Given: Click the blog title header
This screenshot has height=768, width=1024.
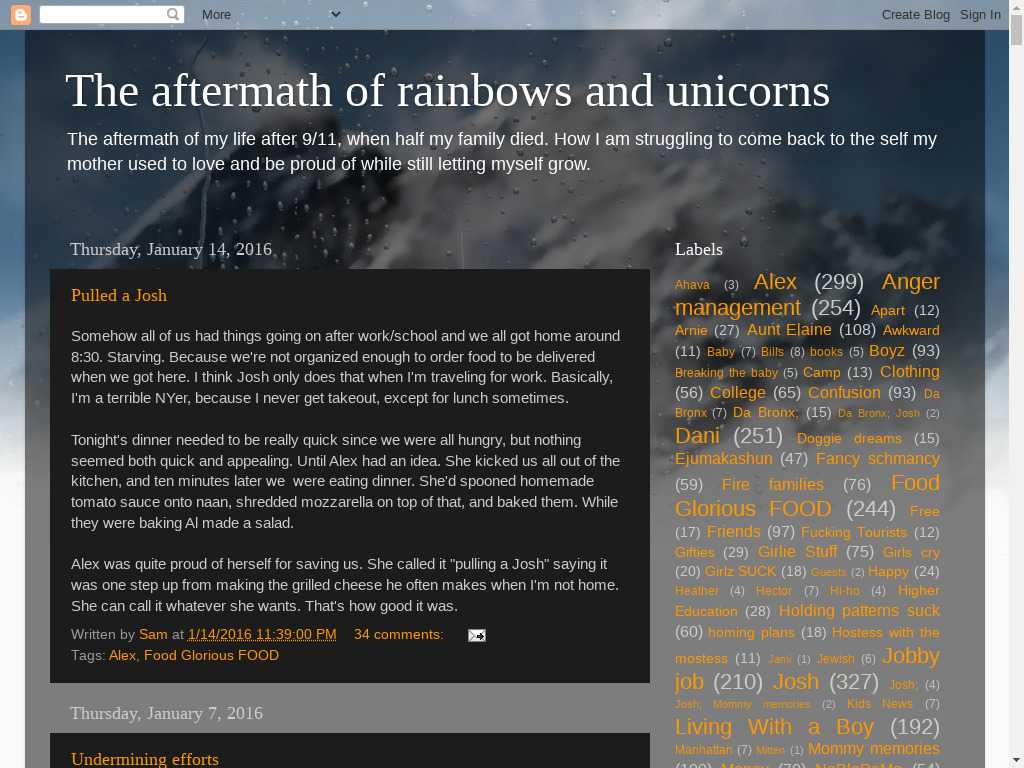Looking at the screenshot, I should click(447, 91).
